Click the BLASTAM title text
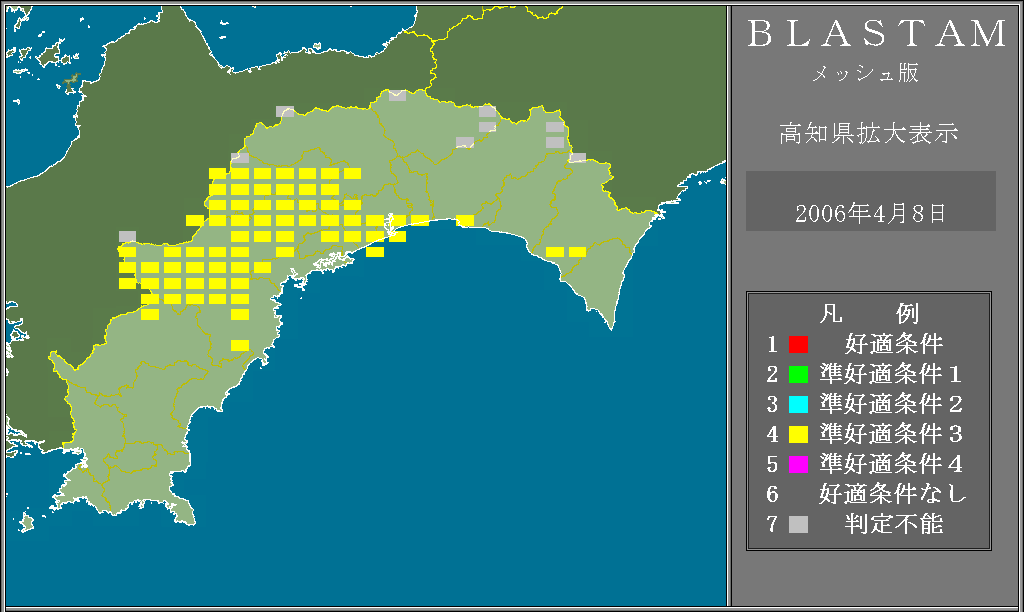The image size is (1024, 612). tap(877, 34)
